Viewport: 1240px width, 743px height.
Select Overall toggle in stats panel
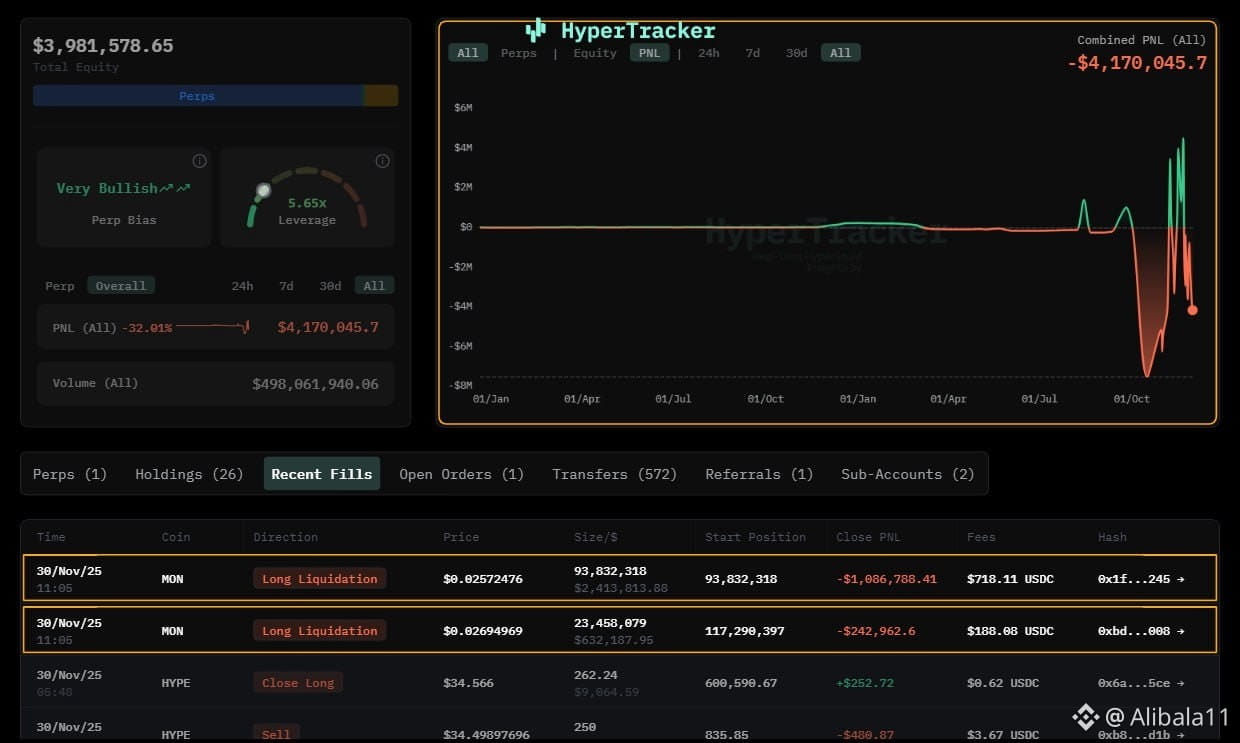(x=121, y=286)
